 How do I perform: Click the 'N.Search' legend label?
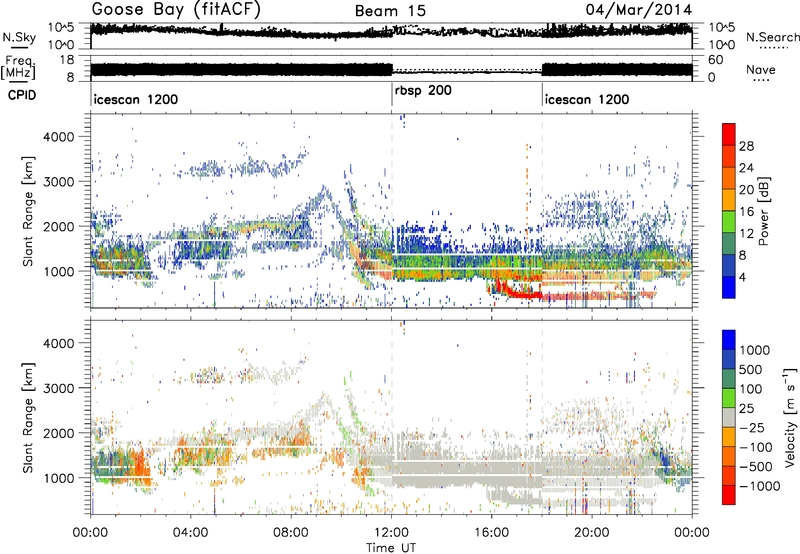point(772,37)
